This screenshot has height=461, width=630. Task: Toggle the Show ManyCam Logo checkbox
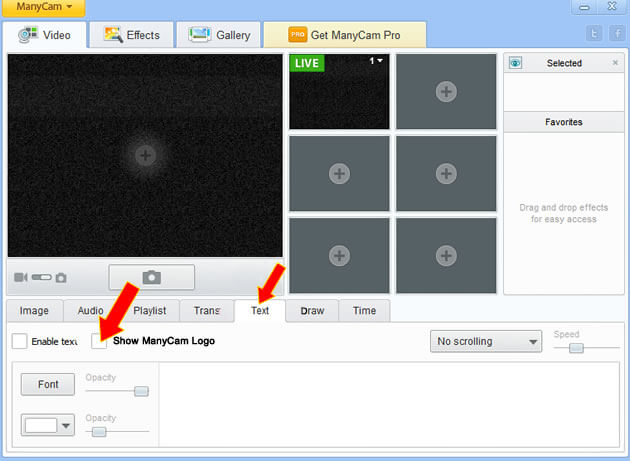coord(99,341)
